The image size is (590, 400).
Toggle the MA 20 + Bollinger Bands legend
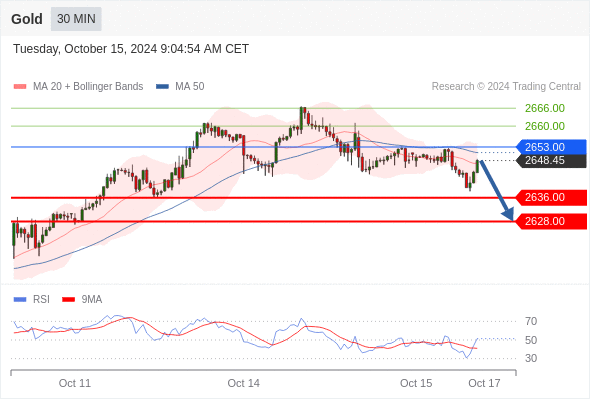click(x=78, y=87)
